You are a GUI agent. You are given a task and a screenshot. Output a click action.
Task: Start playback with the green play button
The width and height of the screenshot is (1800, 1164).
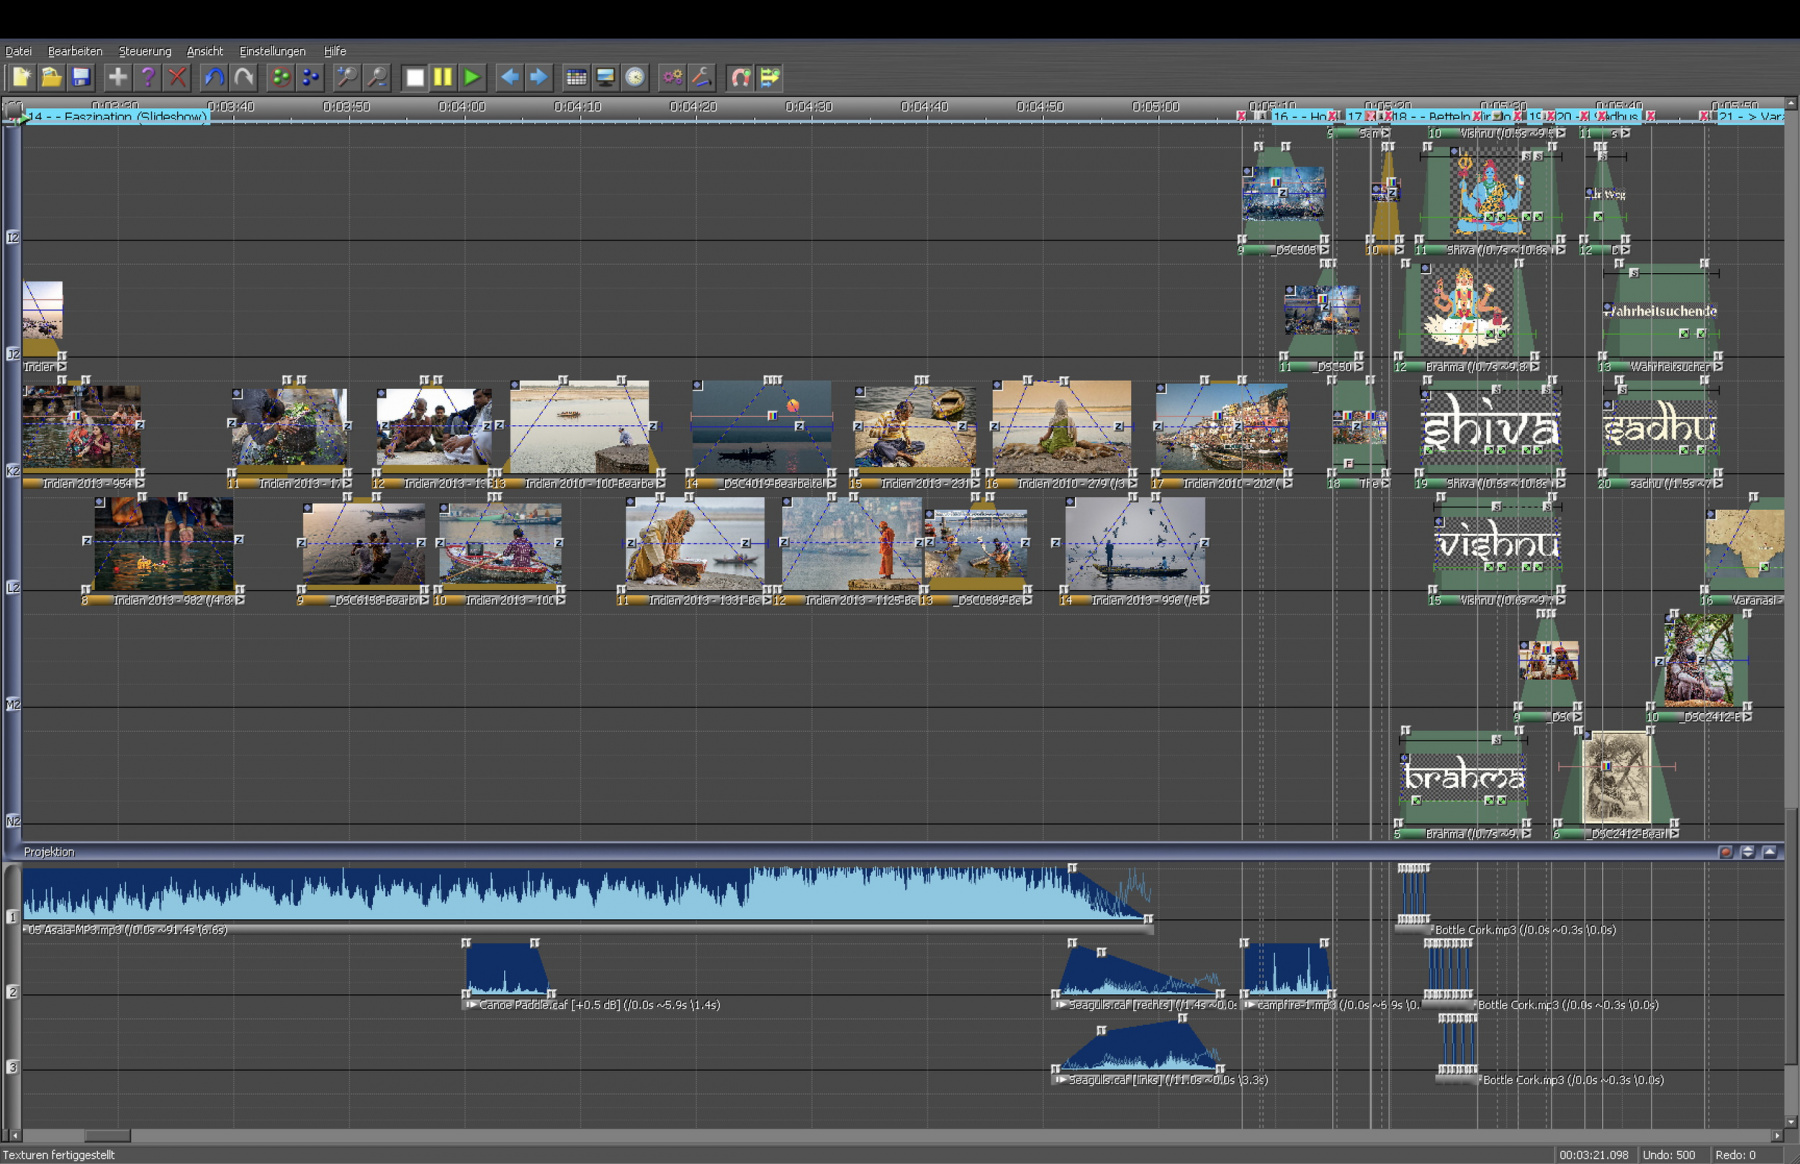click(x=472, y=77)
